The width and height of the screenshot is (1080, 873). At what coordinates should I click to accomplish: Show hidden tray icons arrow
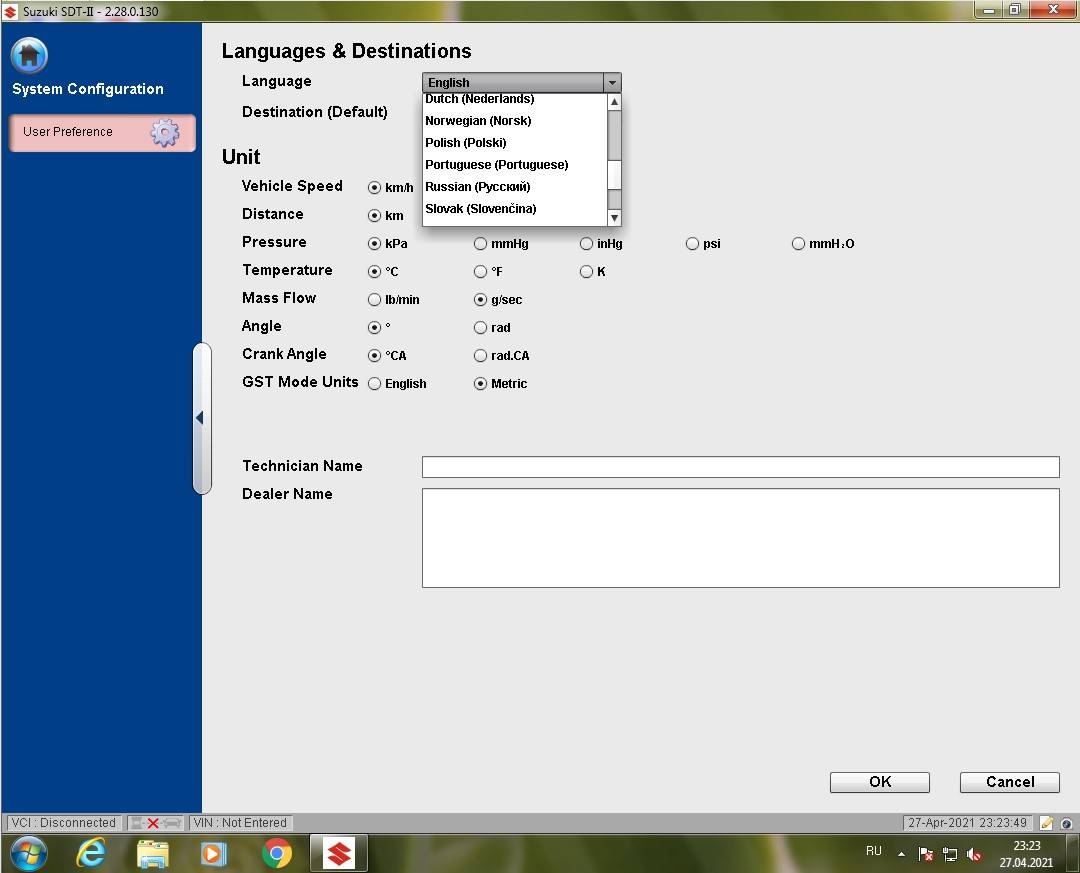click(x=901, y=854)
